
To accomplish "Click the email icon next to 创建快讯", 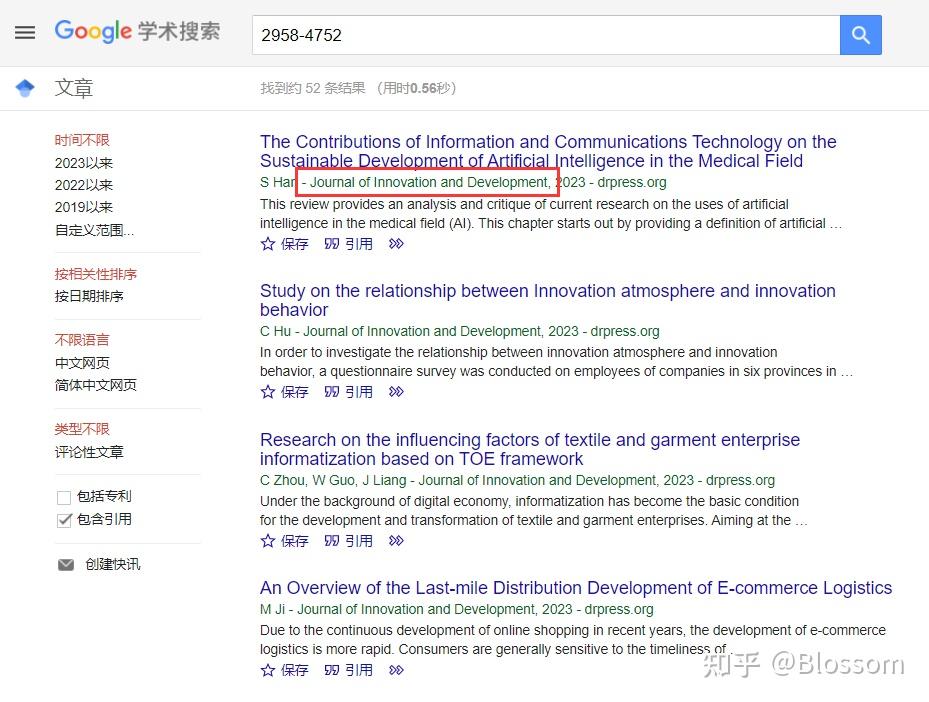I will click(x=66, y=564).
